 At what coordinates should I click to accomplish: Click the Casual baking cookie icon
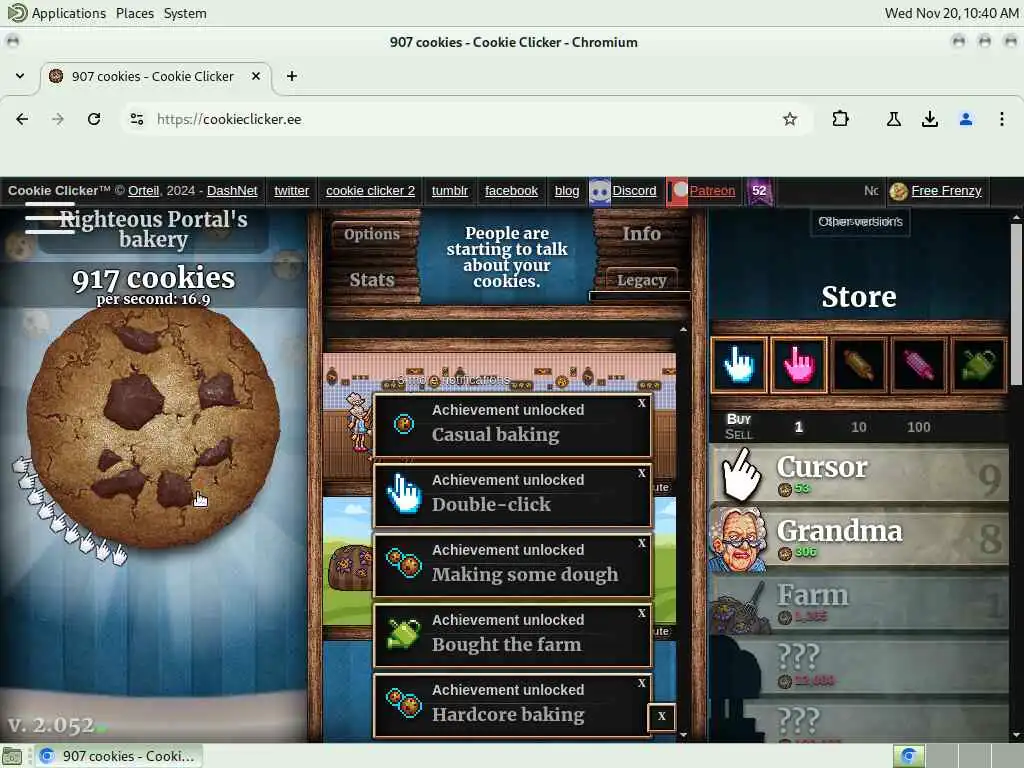click(404, 424)
